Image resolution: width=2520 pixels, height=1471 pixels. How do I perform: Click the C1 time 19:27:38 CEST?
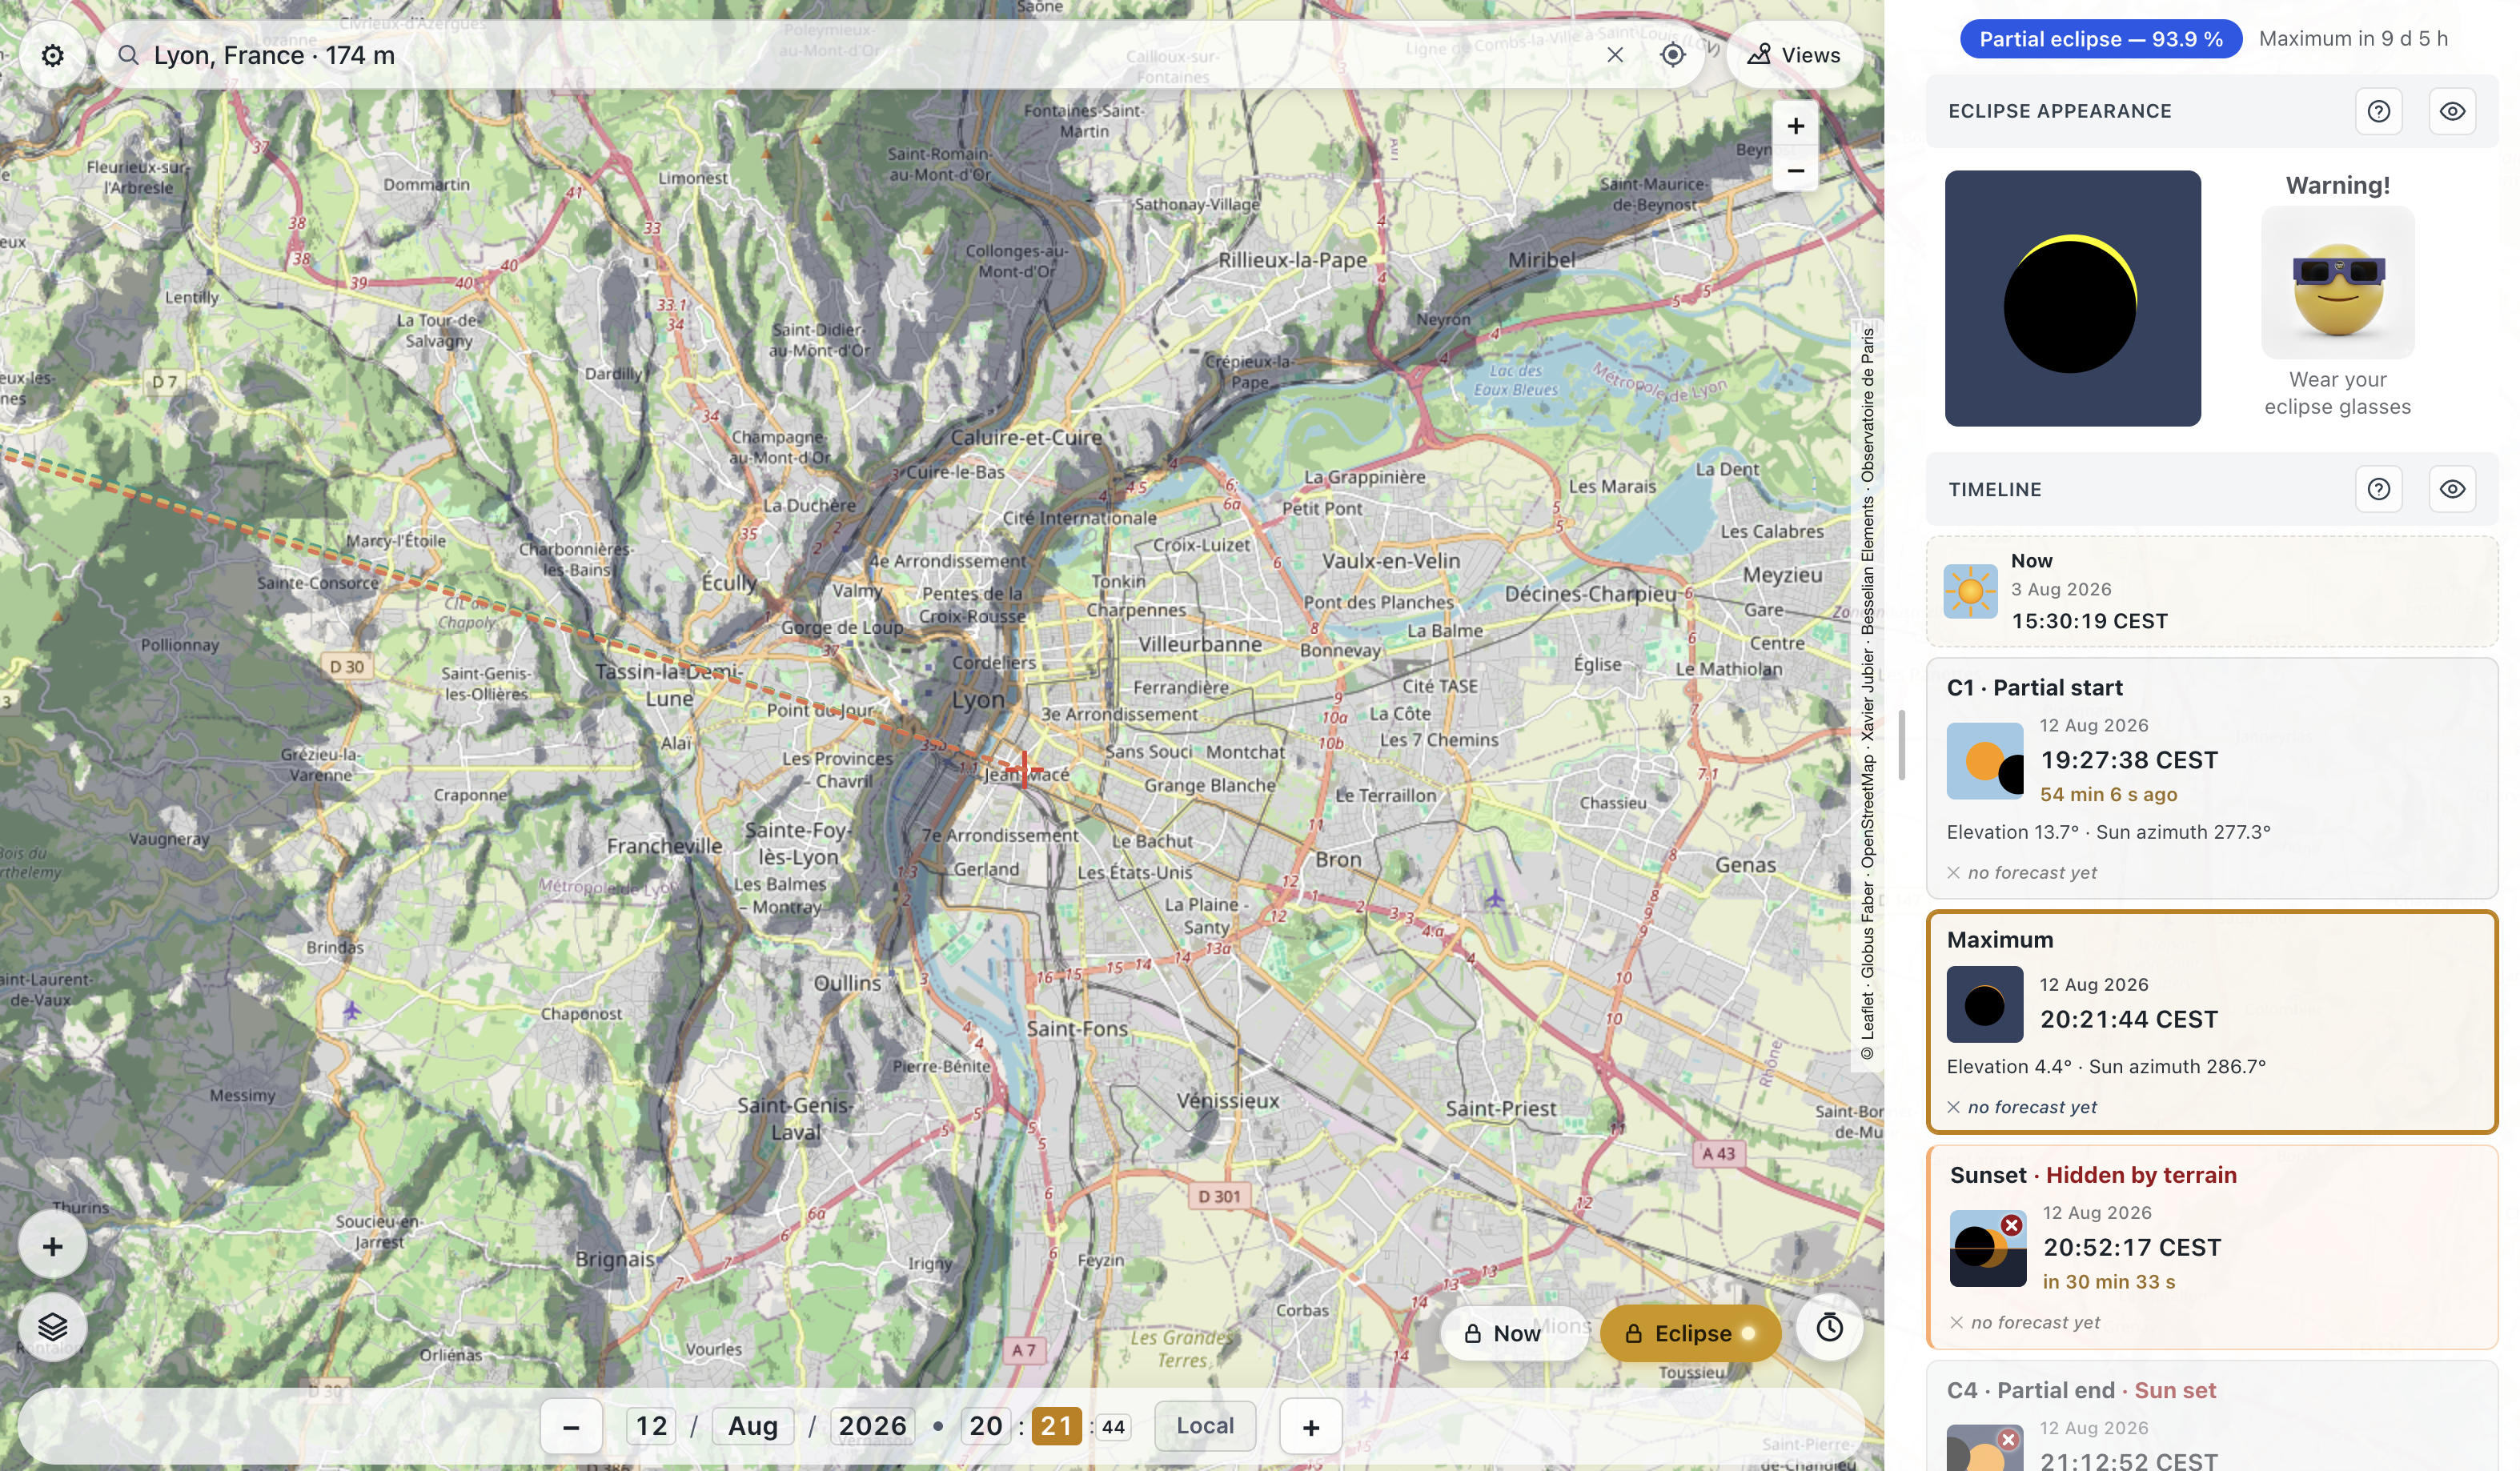click(2129, 760)
